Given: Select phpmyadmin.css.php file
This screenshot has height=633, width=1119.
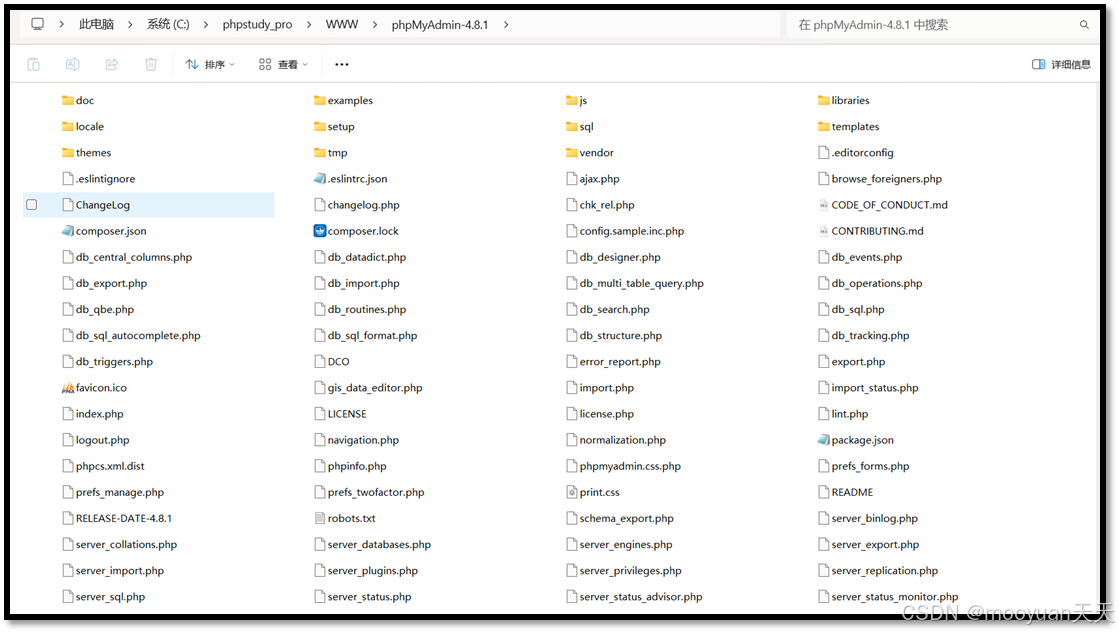Looking at the screenshot, I should pos(624,466).
